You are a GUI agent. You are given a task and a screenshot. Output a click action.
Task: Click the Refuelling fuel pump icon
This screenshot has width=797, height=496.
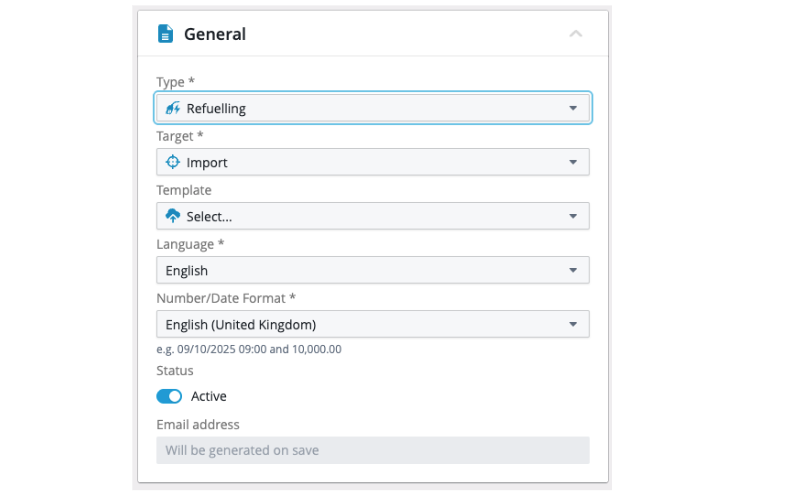point(173,108)
